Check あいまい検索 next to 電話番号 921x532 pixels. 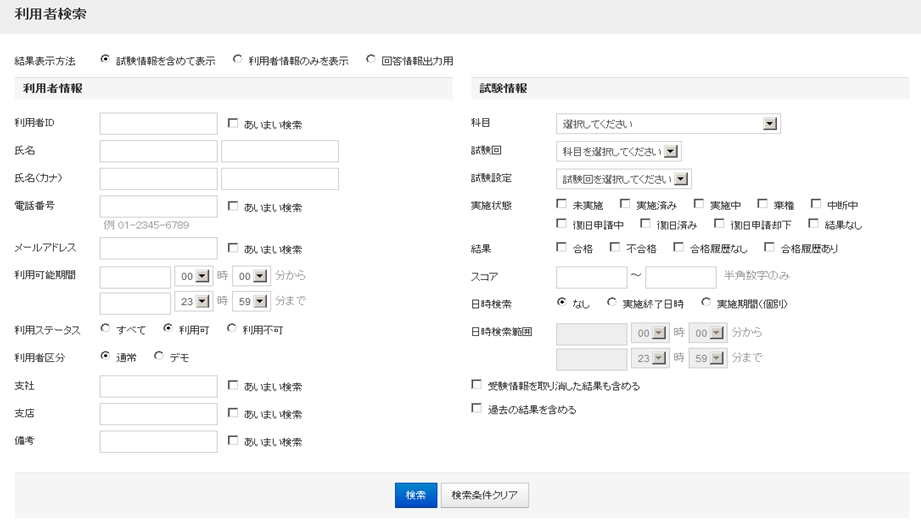point(233,207)
